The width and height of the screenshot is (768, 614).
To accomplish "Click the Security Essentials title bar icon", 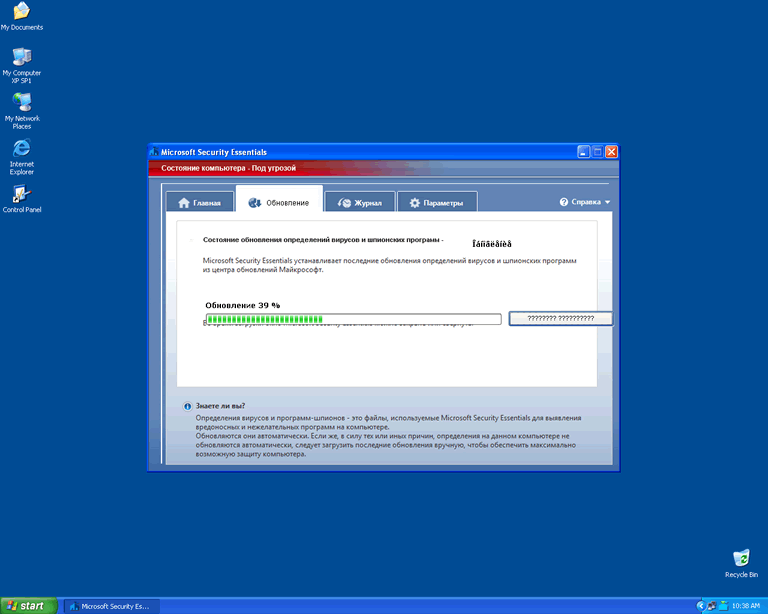I will click(x=155, y=152).
